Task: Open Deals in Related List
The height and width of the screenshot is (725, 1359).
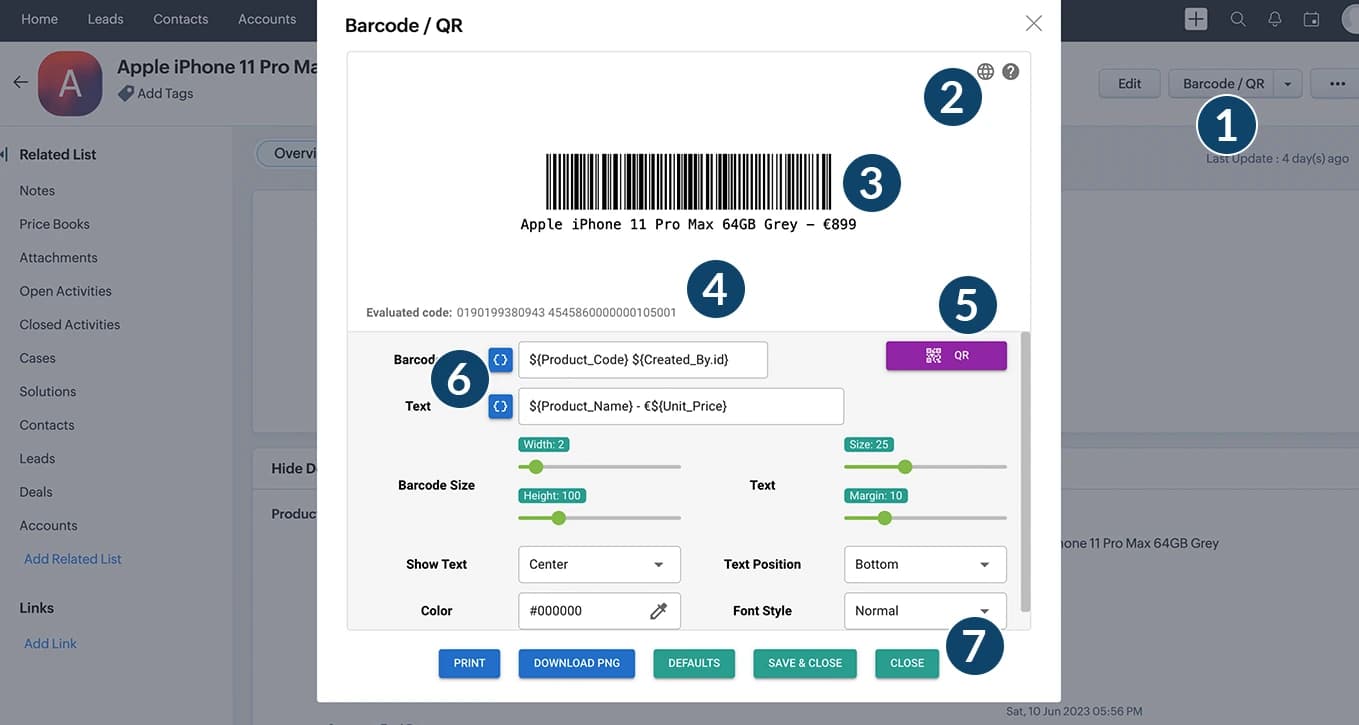Action: coord(35,492)
